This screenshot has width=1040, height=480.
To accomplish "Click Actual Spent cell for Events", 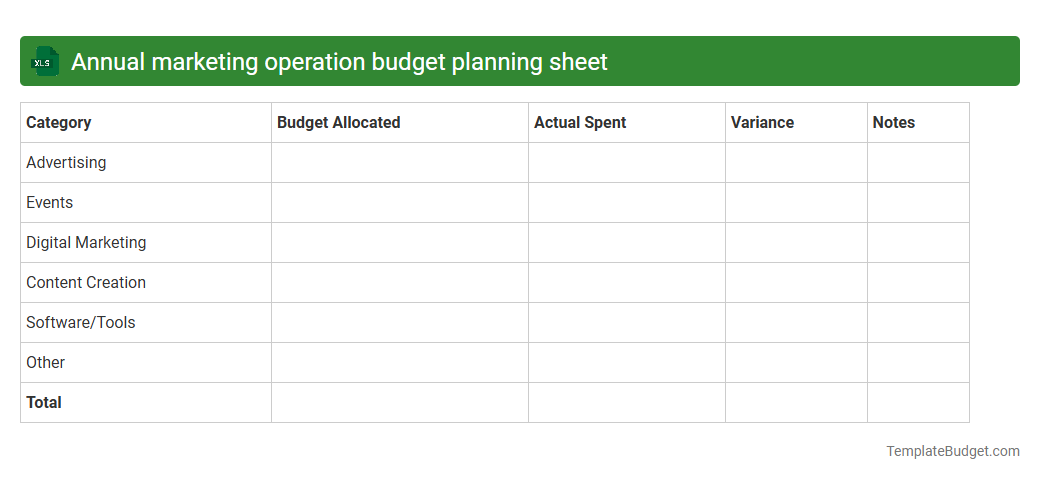I will 627,202.
